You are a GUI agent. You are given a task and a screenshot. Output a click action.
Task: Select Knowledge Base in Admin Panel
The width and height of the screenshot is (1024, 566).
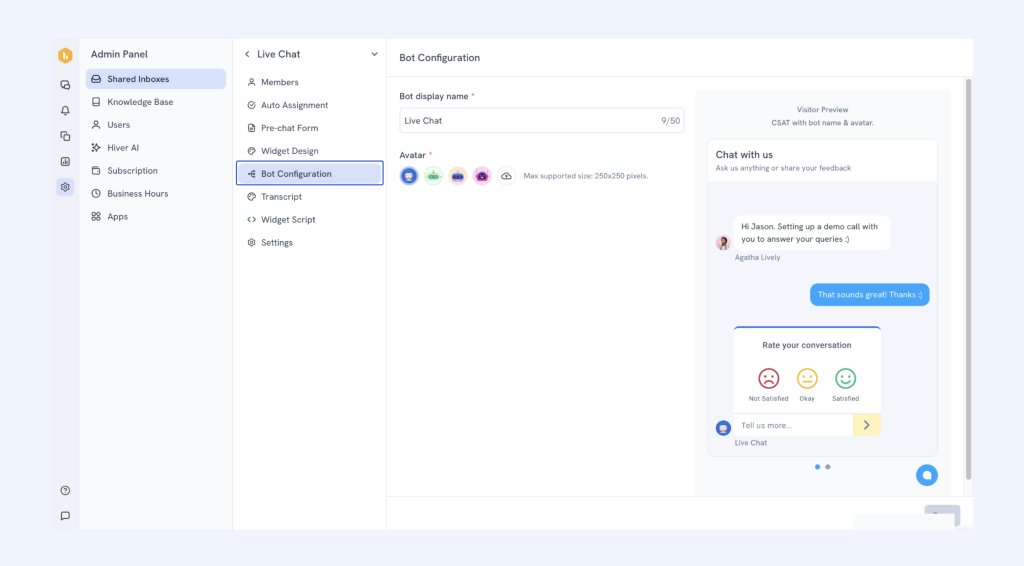[140, 102]
